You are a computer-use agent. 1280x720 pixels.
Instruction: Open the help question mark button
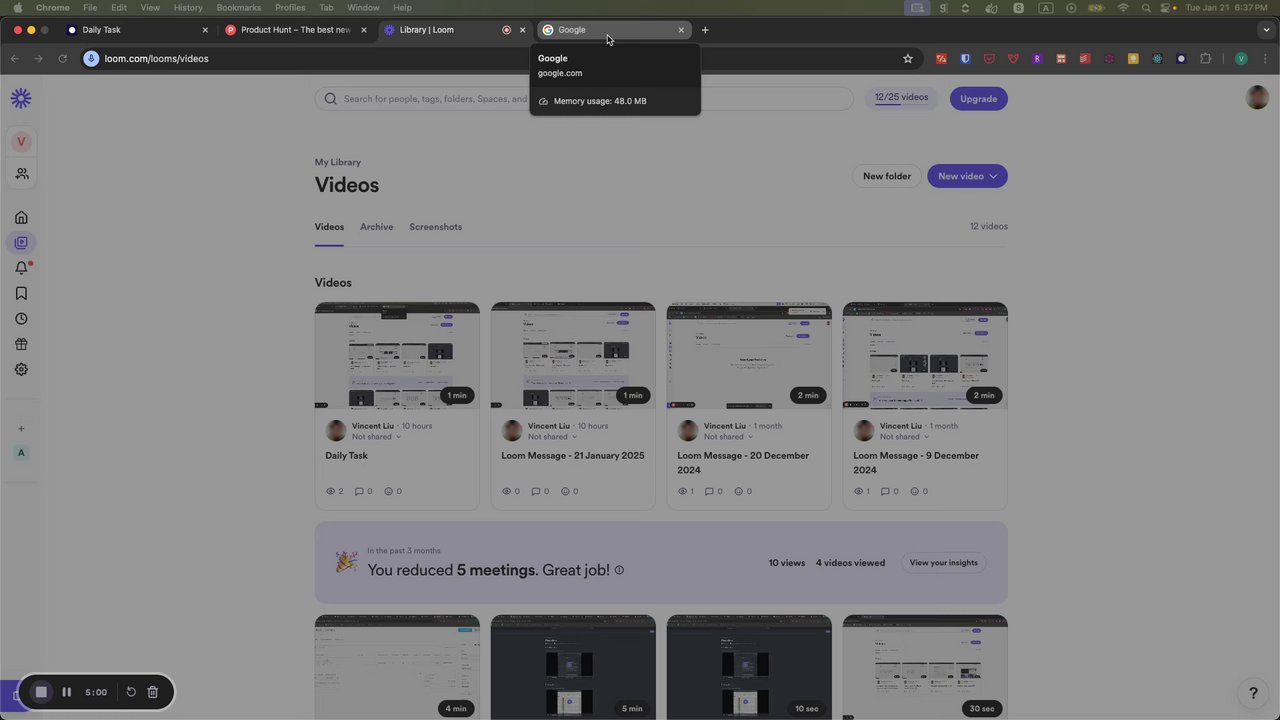coord(1253,693)
